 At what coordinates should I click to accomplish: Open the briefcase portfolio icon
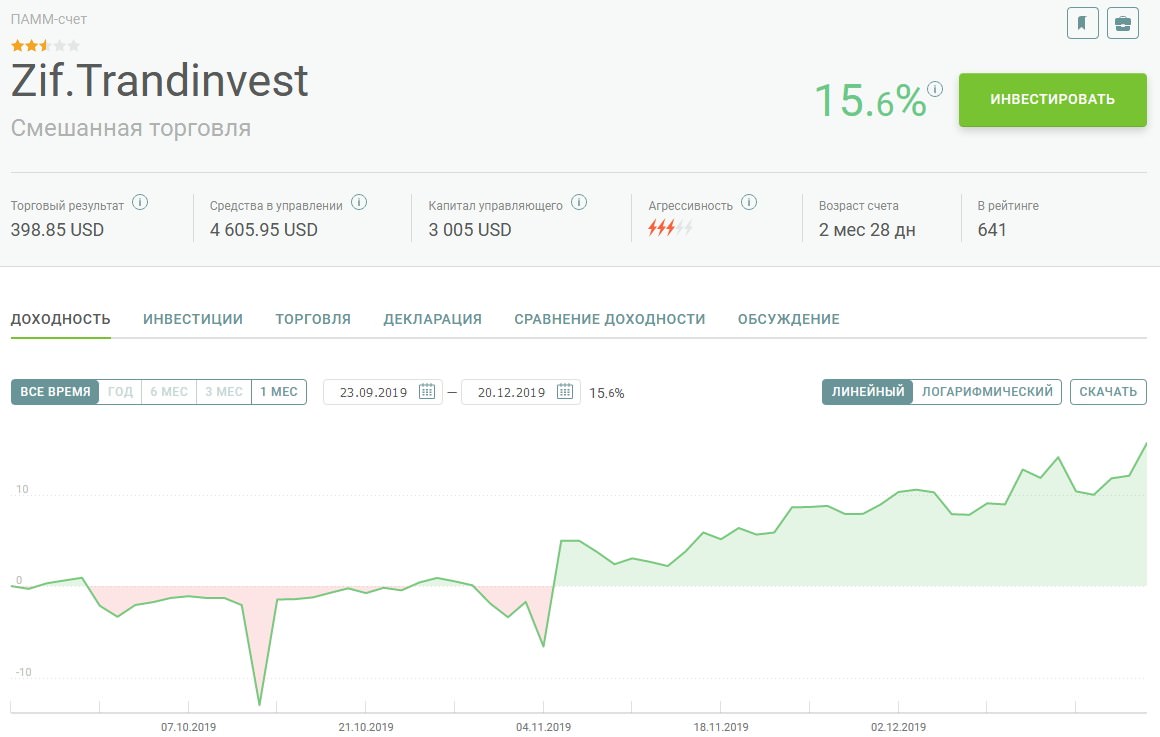tap(1122, 23)
